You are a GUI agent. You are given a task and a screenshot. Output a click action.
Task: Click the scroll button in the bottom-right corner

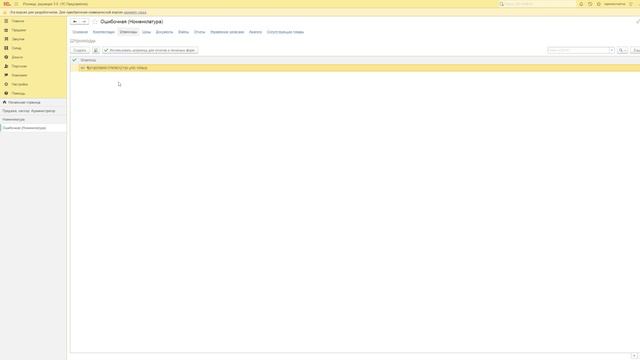(634, 356)
